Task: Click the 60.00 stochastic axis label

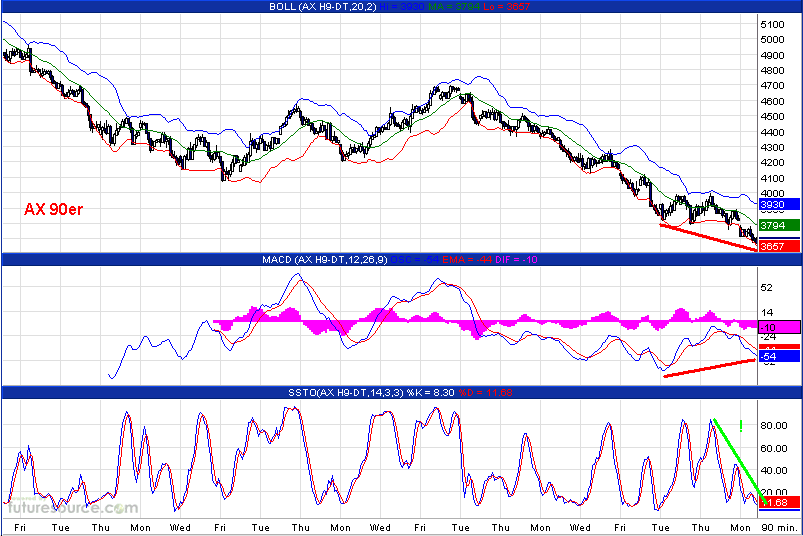Action: pos(774,448)
